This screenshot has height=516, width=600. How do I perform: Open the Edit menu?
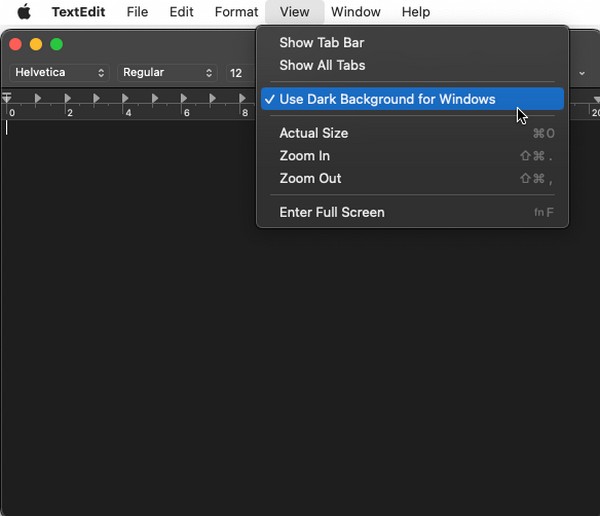181,12
